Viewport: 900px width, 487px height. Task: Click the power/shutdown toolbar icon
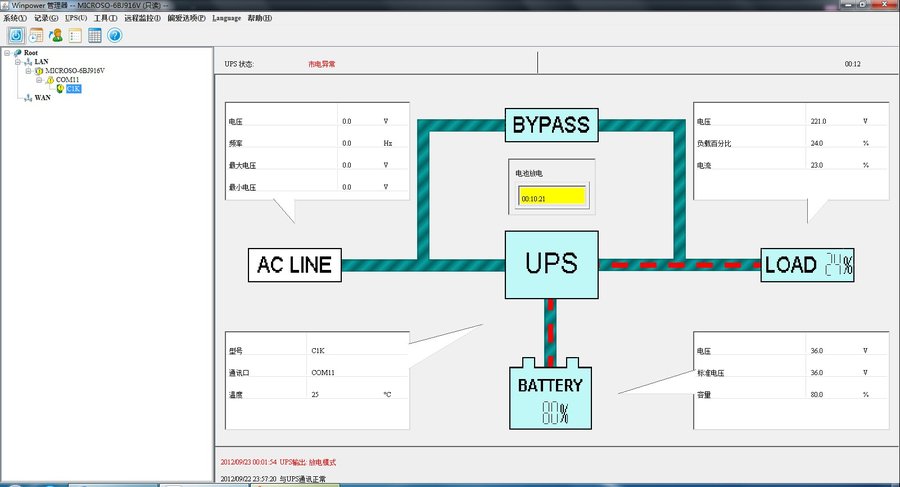[x=16, y=36]
